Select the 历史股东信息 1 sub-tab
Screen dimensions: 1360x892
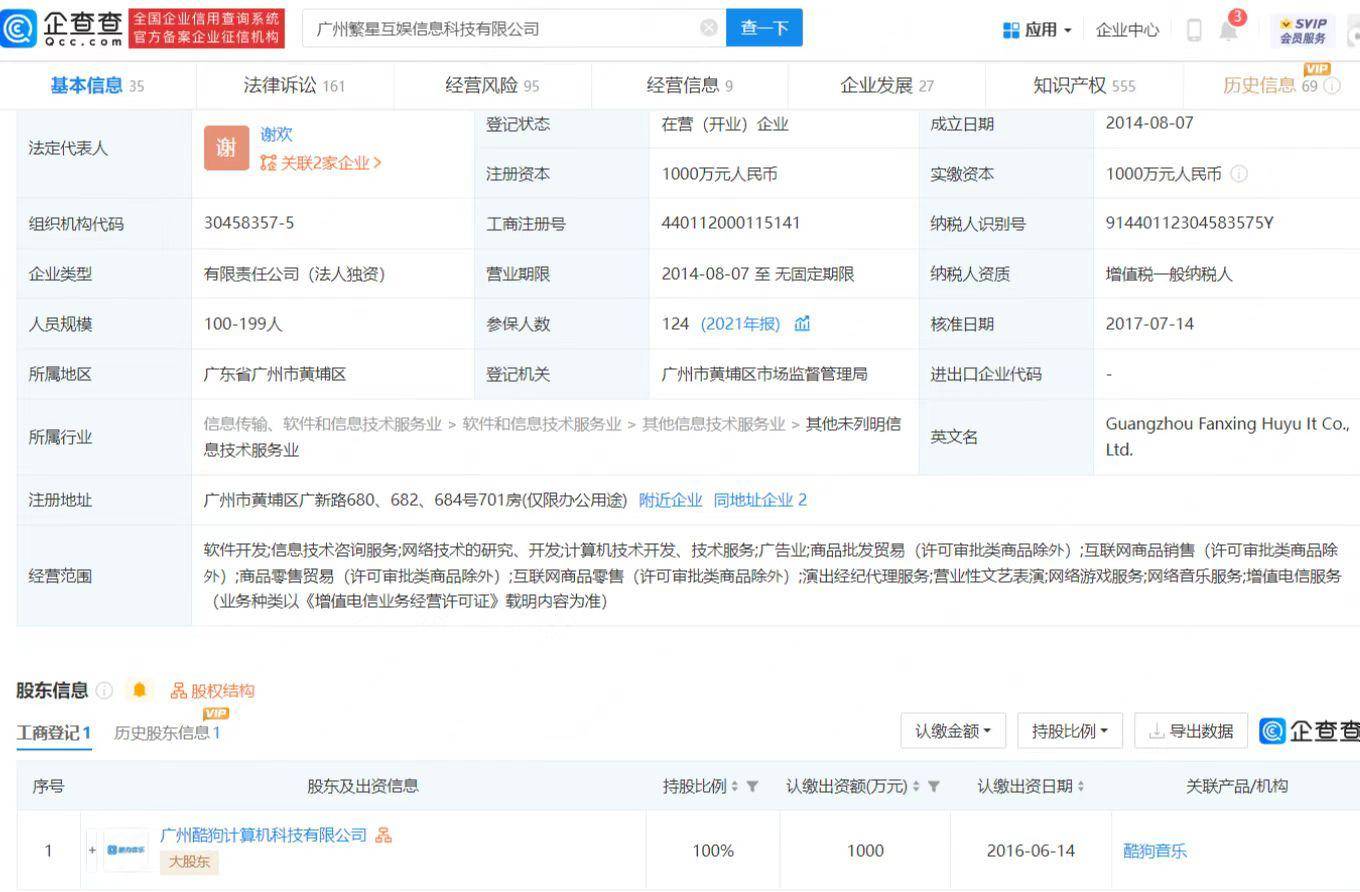[167, 733]
